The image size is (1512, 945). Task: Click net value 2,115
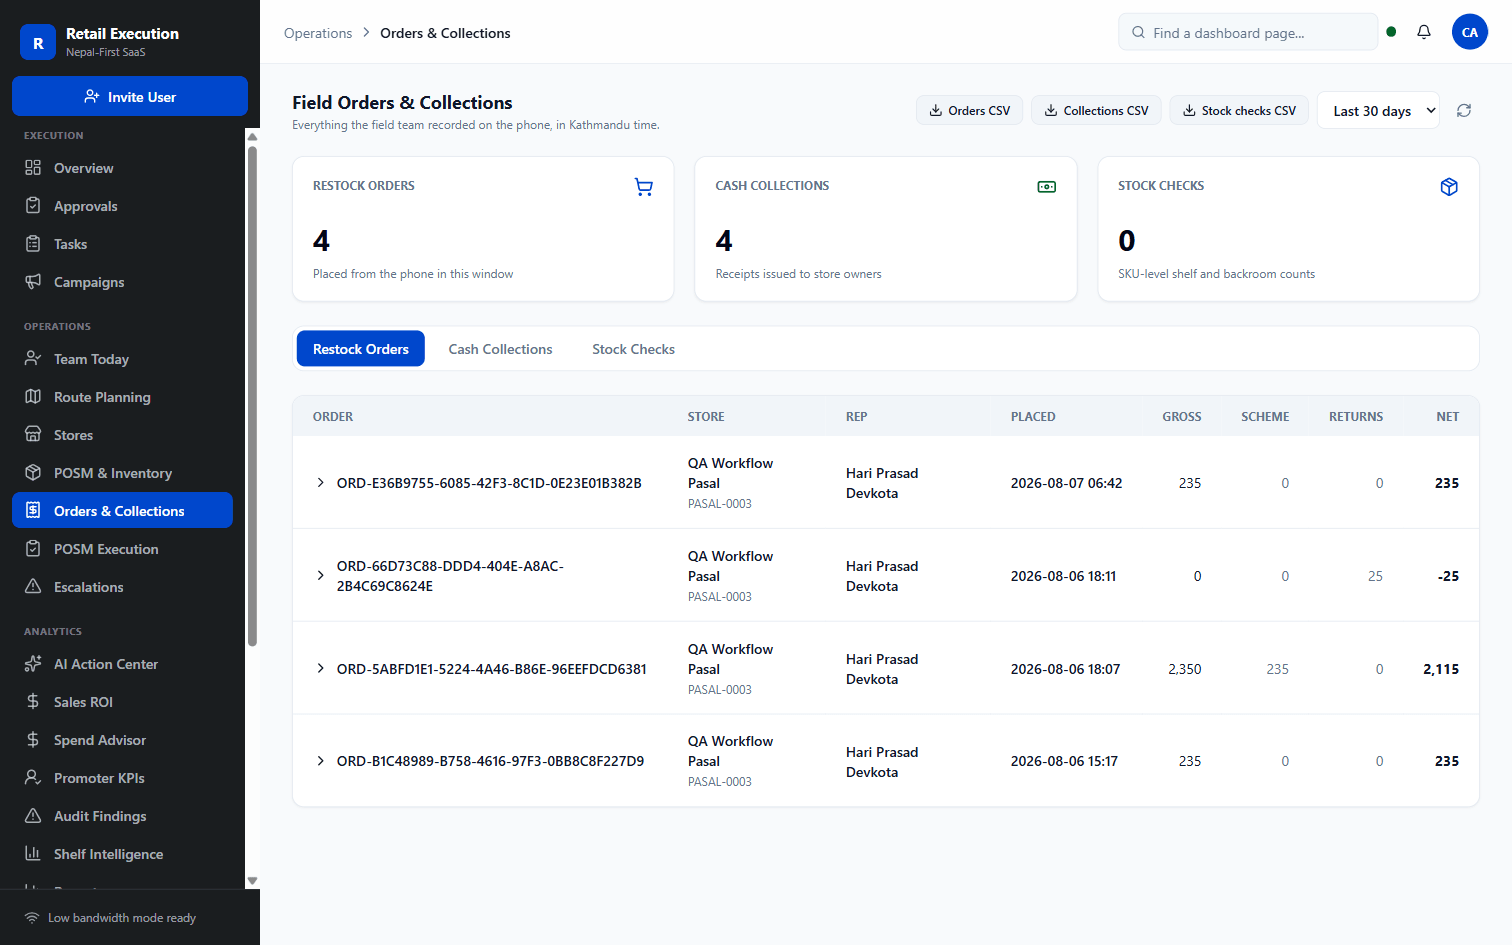1441,669
